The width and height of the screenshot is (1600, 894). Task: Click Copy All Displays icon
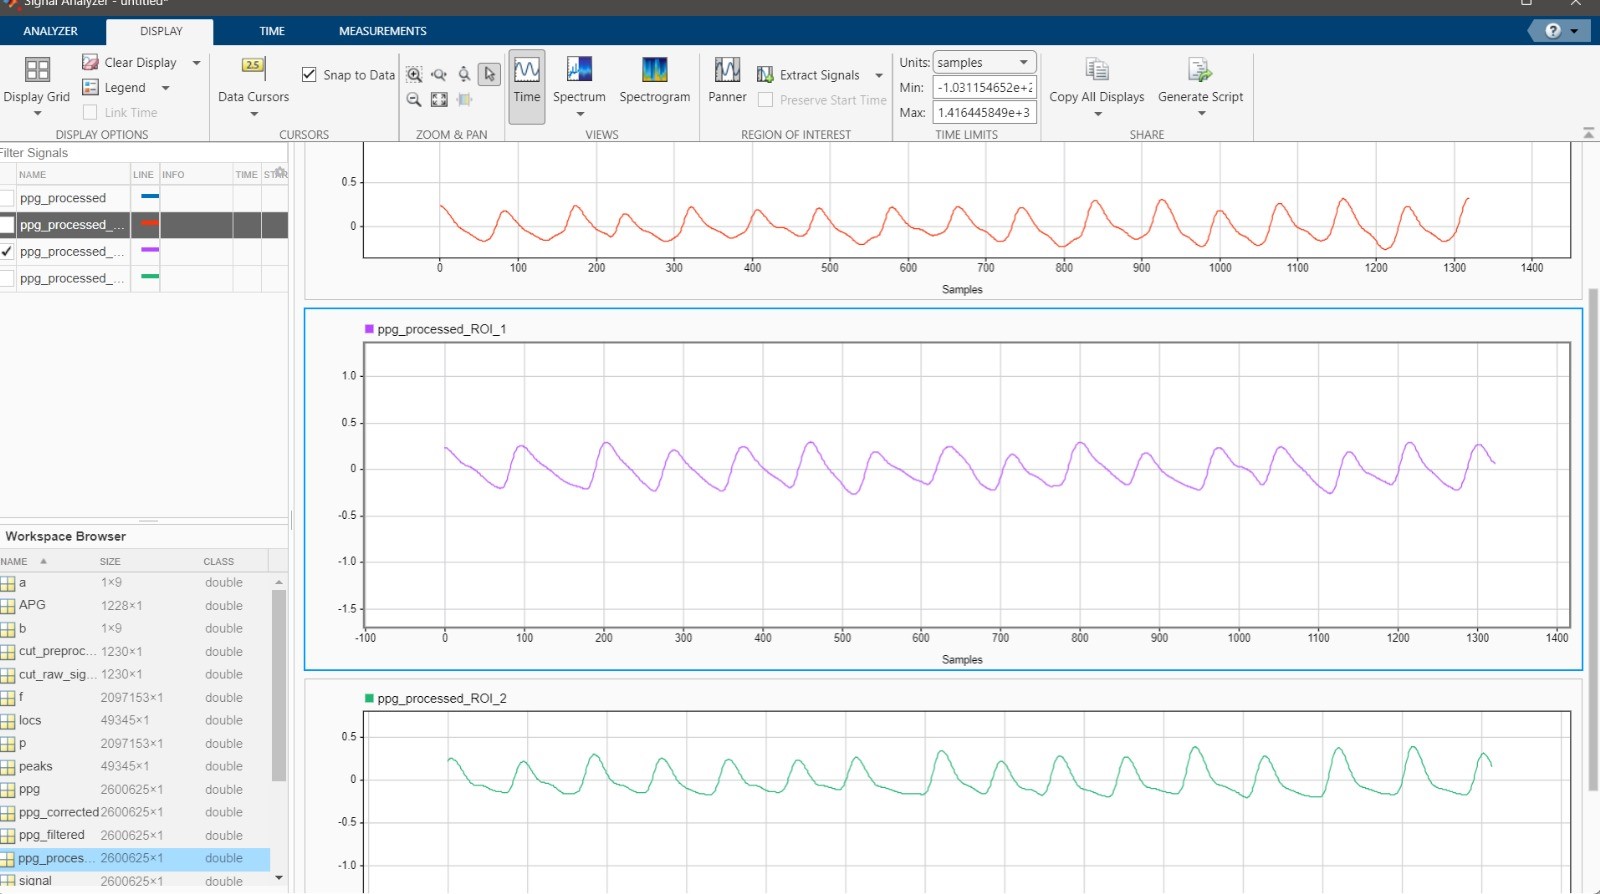pyautogui.click(x=1096, y=70)
